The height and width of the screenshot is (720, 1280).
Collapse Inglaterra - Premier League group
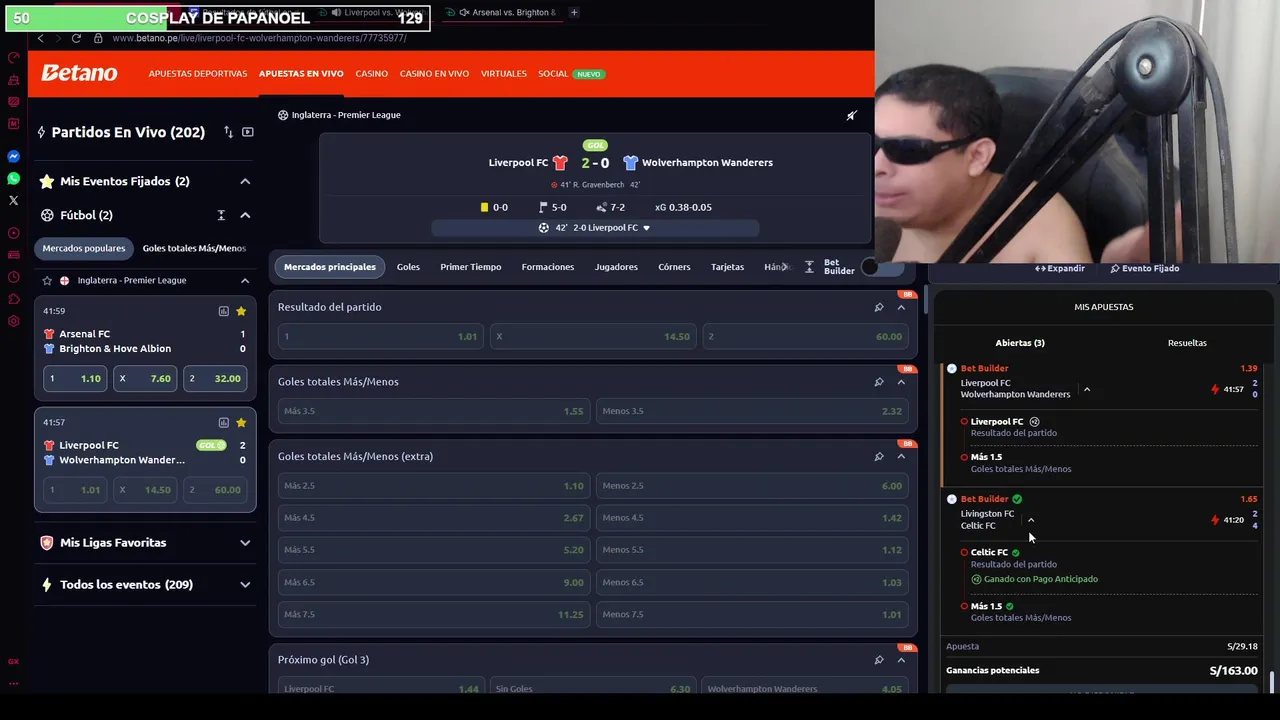click(x=245, y=280)
